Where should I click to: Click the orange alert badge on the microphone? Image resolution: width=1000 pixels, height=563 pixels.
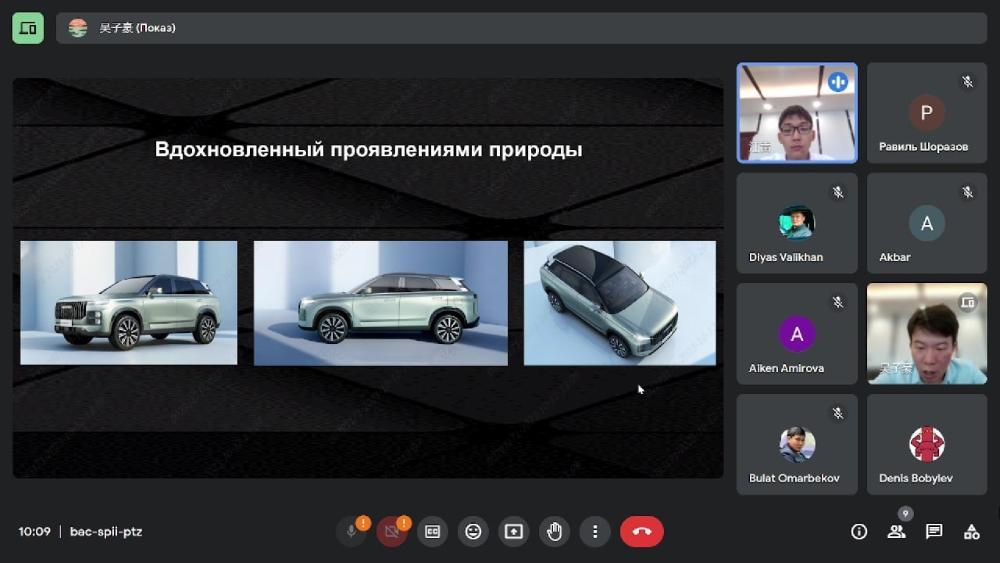click(364, 523)
